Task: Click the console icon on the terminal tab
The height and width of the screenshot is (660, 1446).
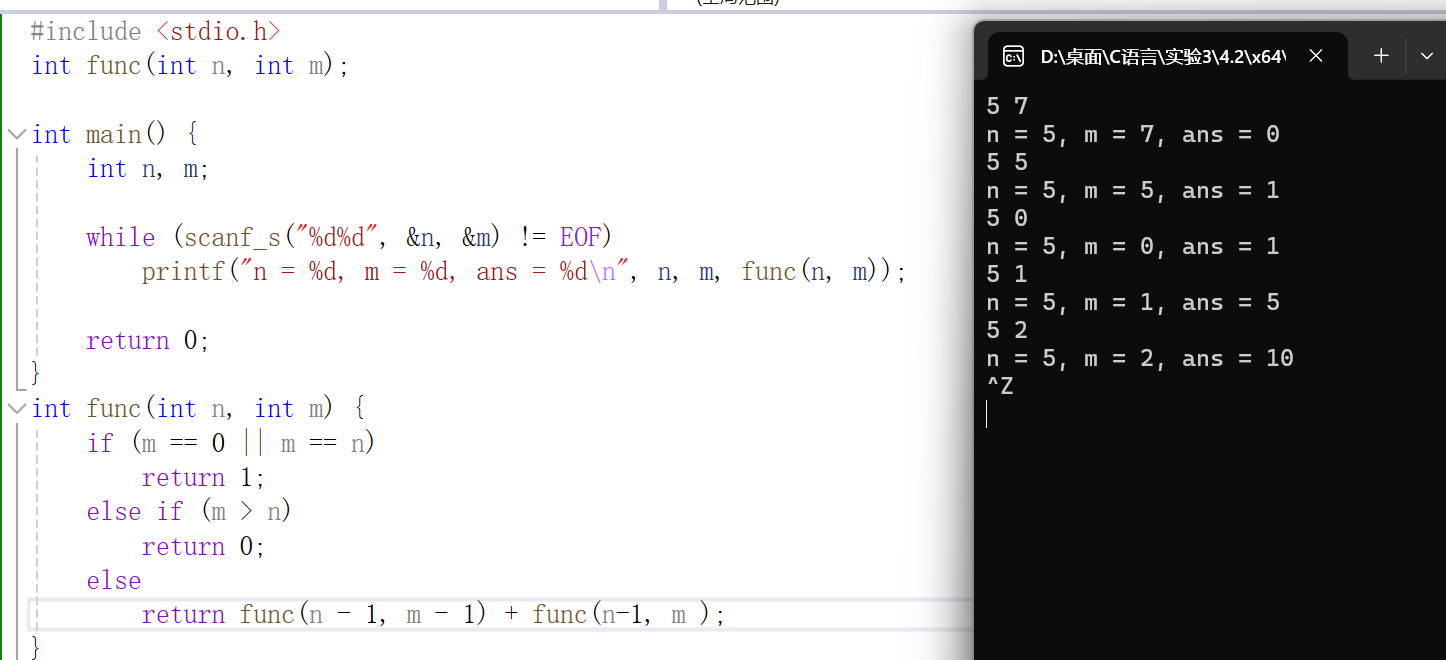Action: tap(1013, 57)
